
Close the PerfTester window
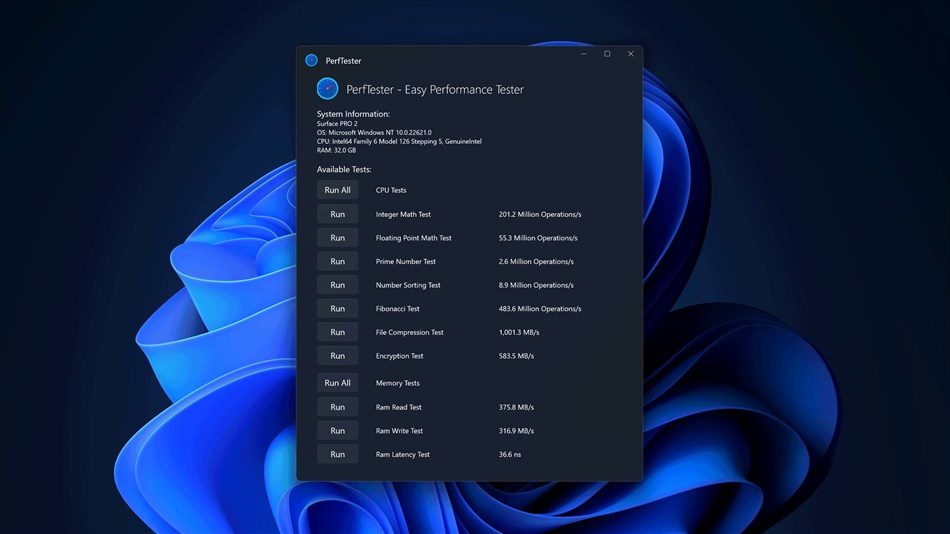[631, 54]
